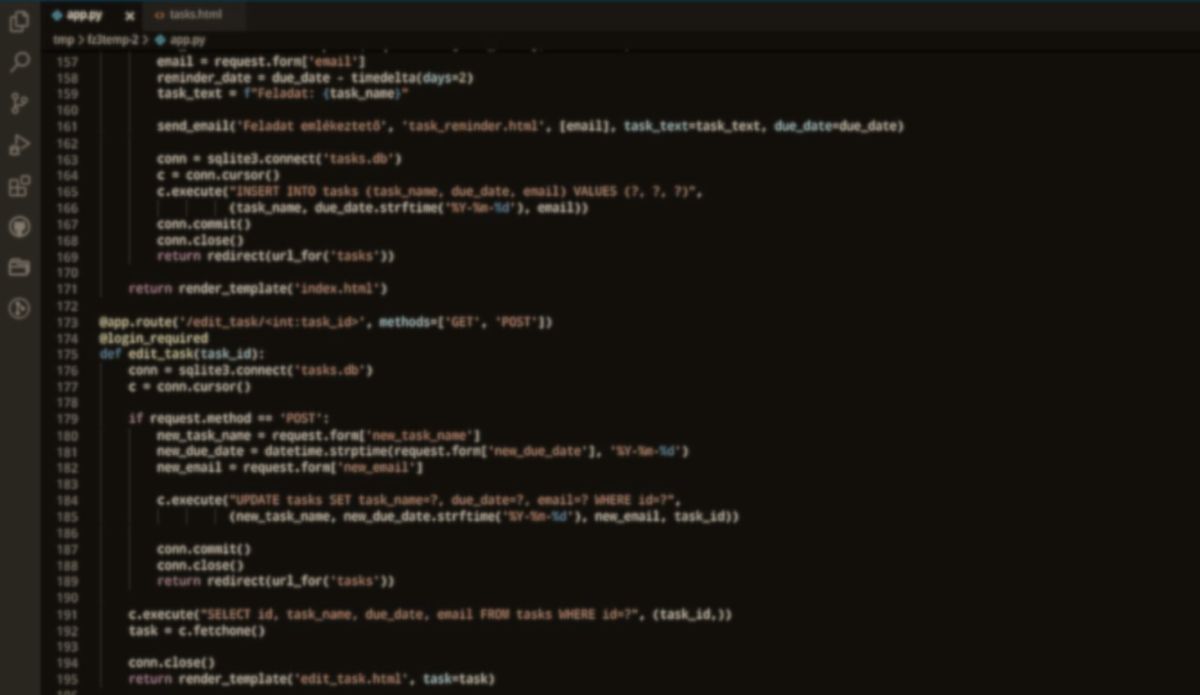Click line number 179 in the gutter
The width and height of the screenshot is (1200, 695).
67,419
